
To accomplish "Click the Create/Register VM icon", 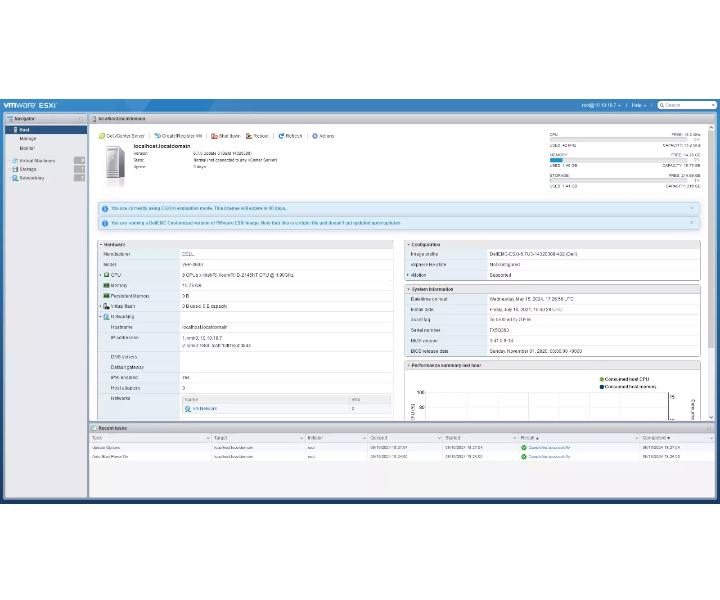I will (156, 136).
